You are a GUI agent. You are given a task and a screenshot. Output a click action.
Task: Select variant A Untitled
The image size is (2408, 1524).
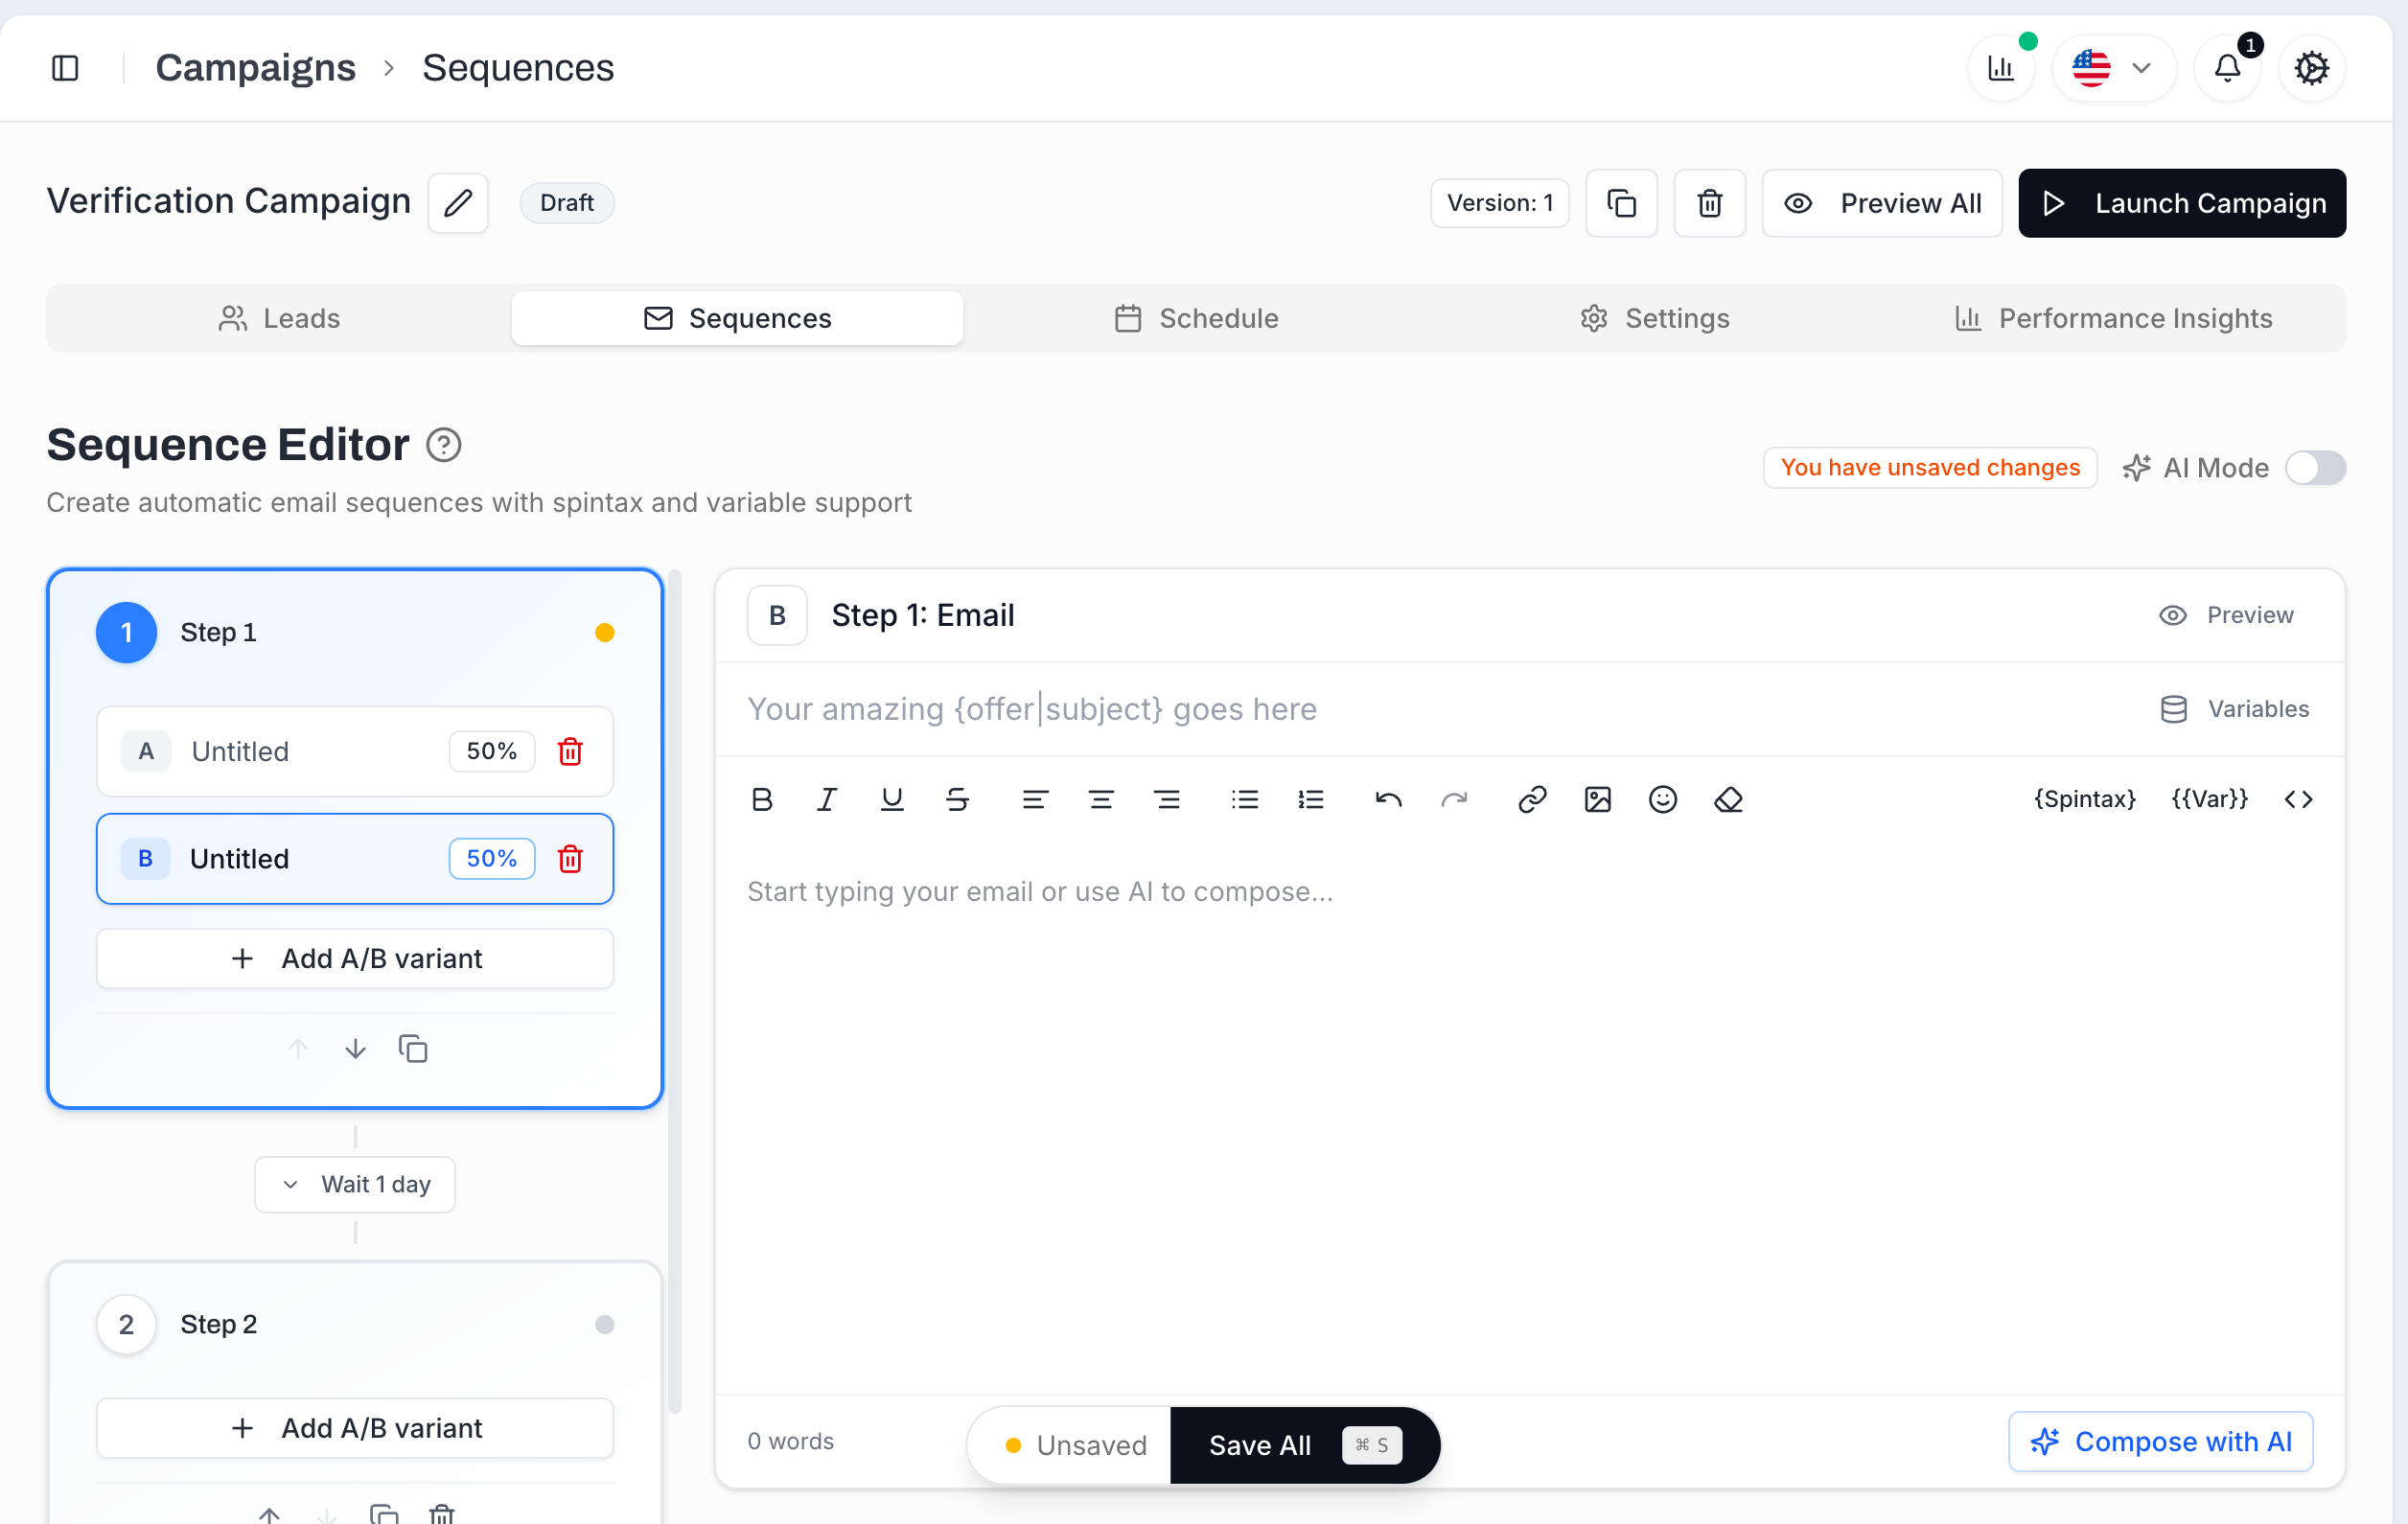(x=355, y=751)
